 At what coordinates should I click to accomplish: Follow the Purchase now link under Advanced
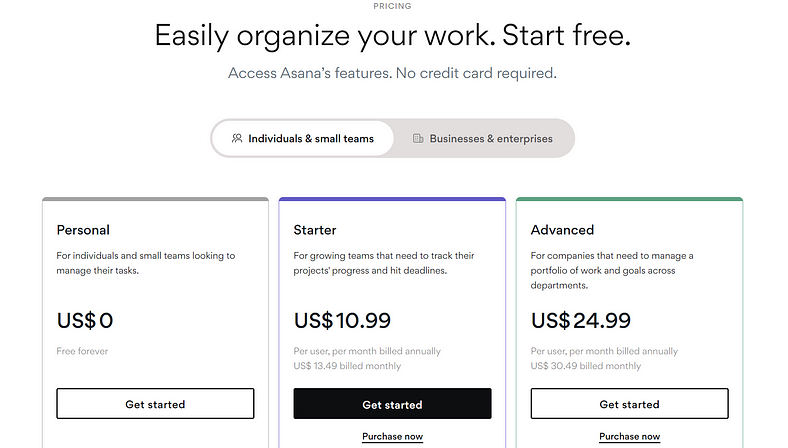(629, 437)
